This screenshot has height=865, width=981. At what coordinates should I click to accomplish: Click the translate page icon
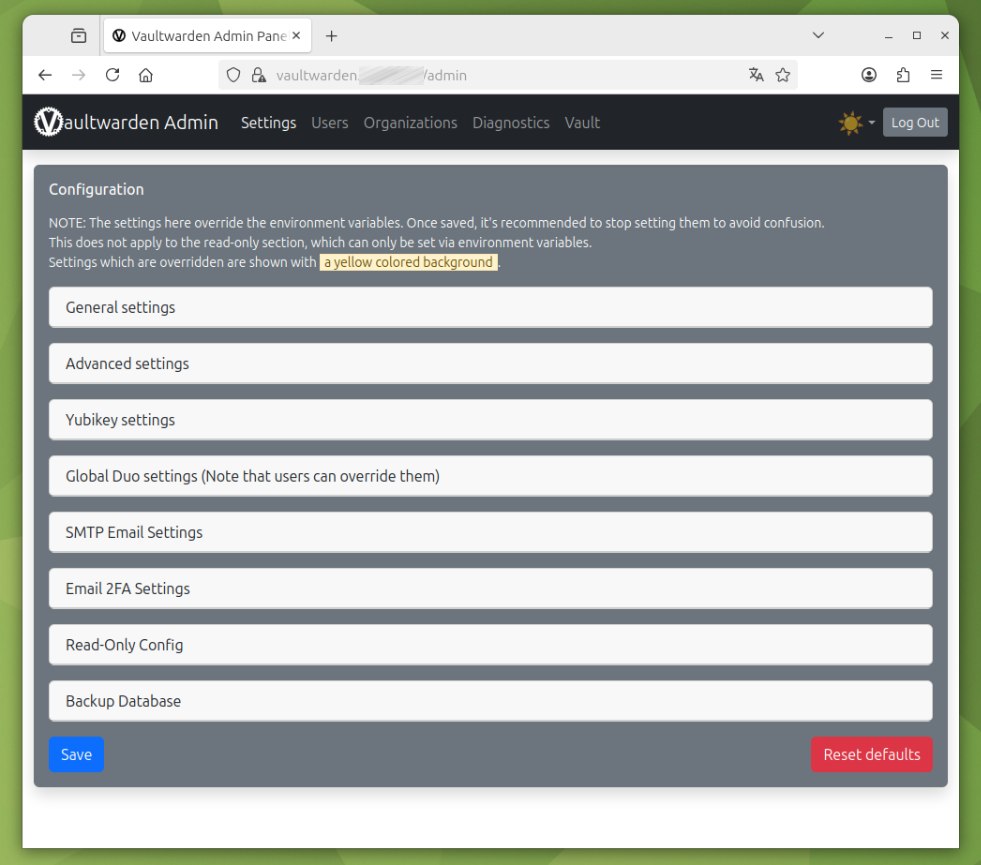[x=756, y=75]
